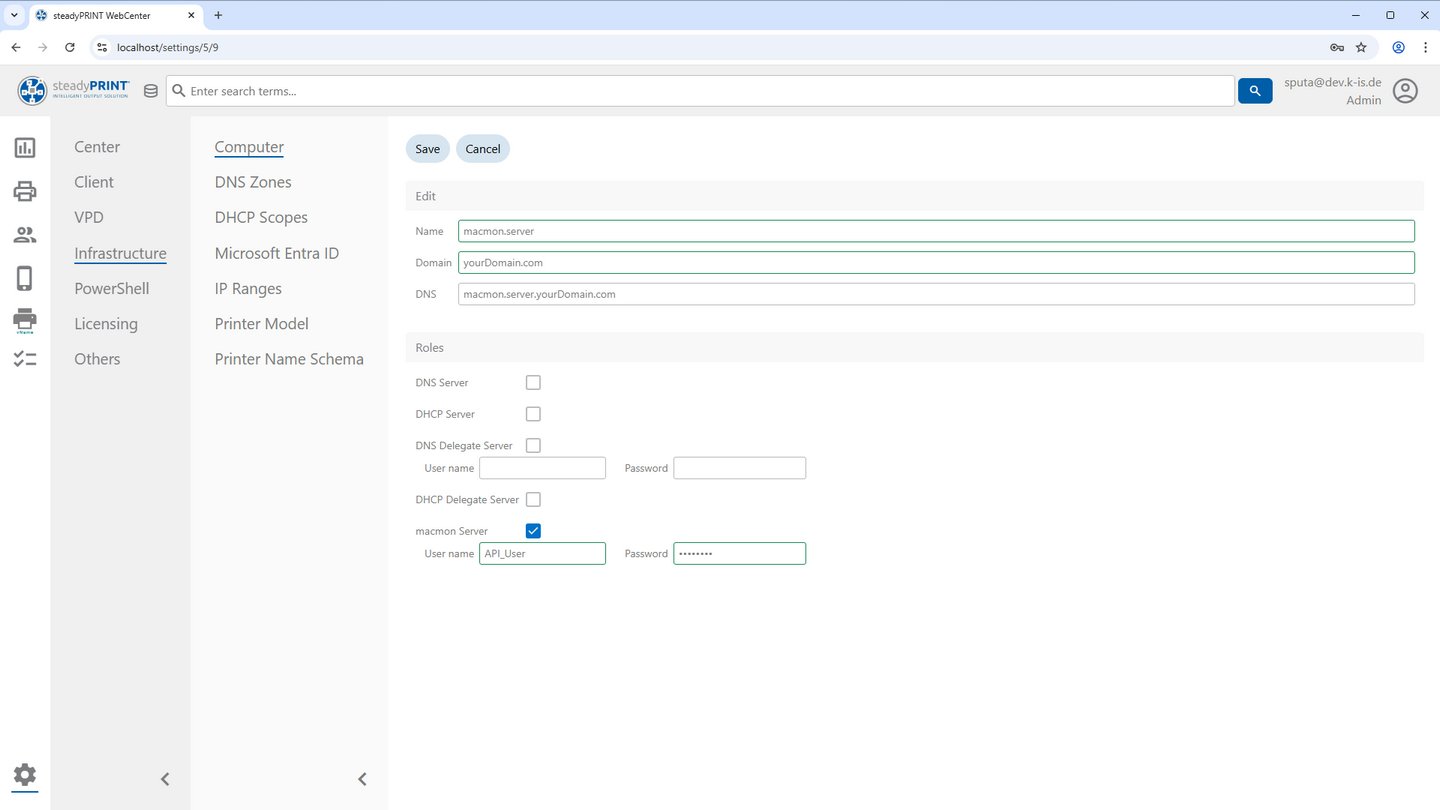
Task: Collapse the first settings navigation column
Action: [x=165, y=779]
